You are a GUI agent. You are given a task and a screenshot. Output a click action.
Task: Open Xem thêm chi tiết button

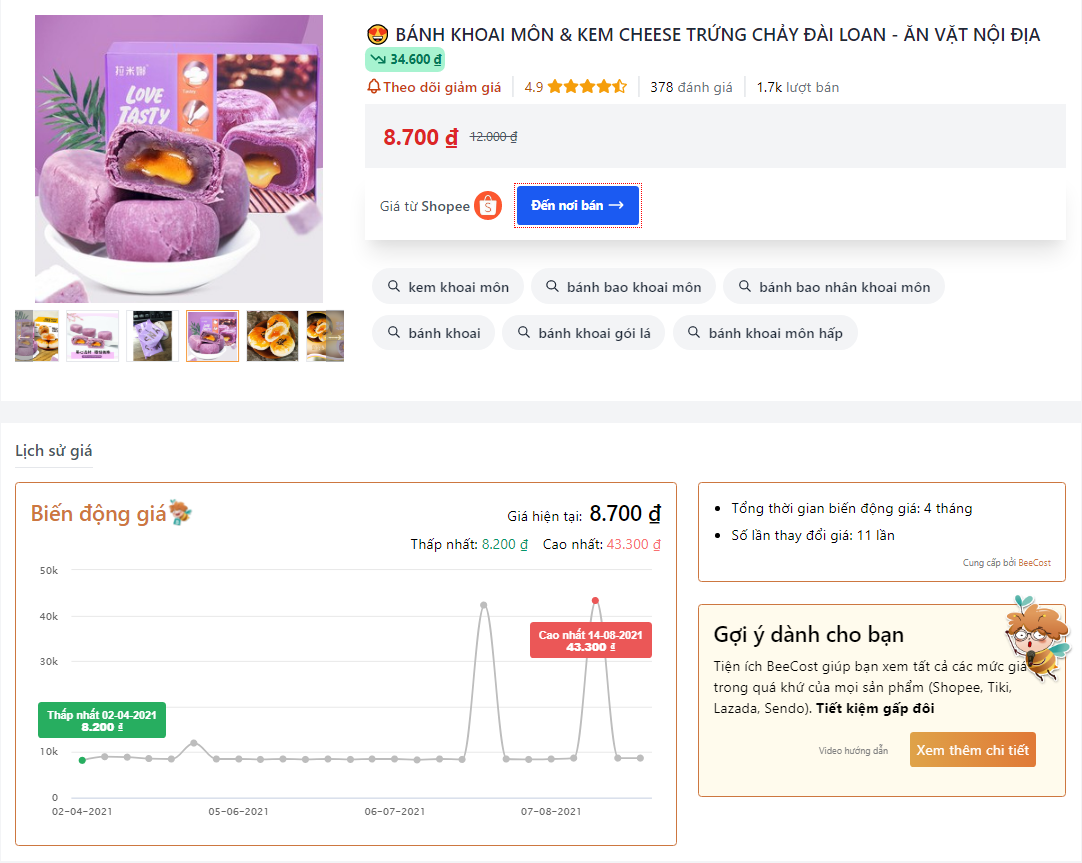(x=972, y=750)
